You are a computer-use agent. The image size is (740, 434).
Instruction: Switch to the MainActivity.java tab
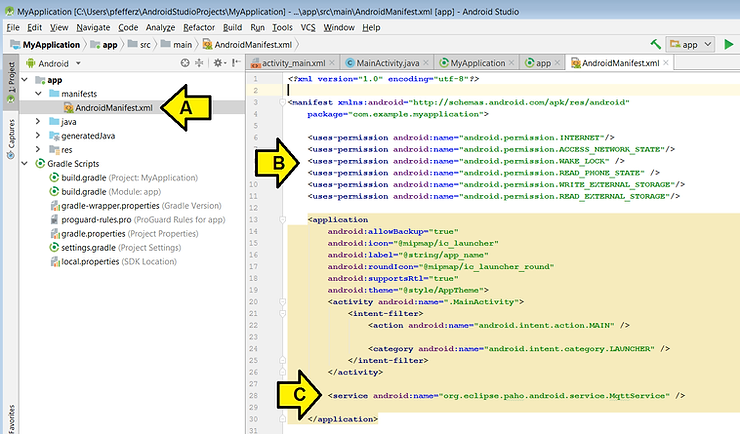pyautogui.click(x=387, y=63)
